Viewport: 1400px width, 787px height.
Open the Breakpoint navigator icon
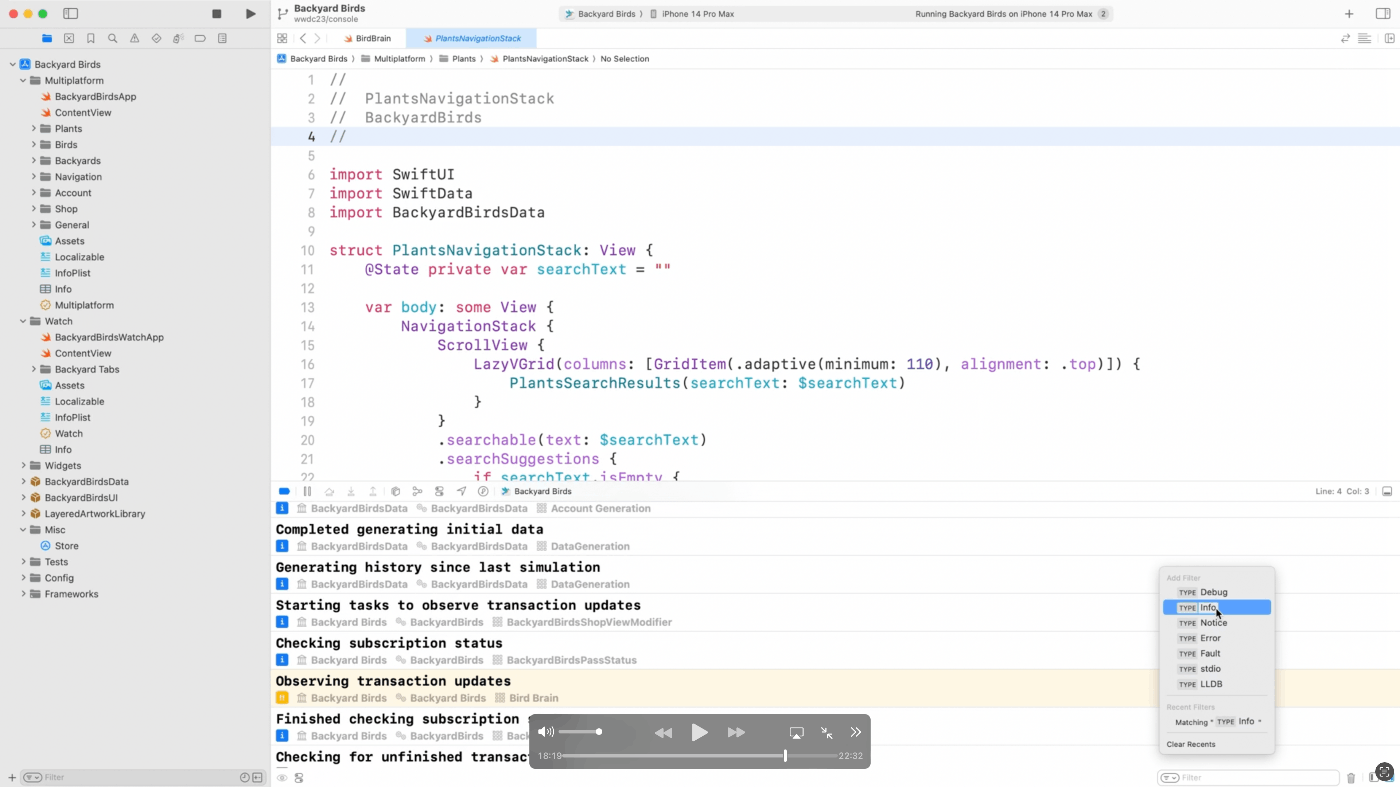coord(200,39)
